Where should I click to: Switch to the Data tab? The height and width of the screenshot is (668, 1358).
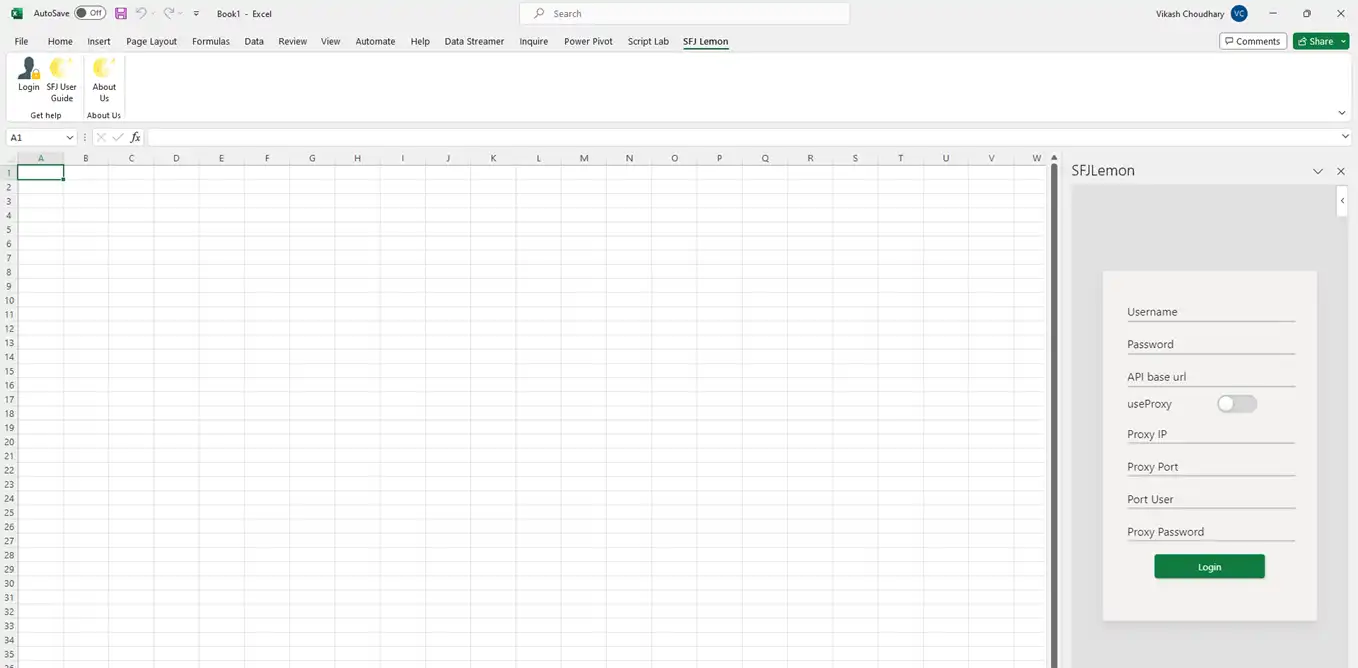point(254,41)
